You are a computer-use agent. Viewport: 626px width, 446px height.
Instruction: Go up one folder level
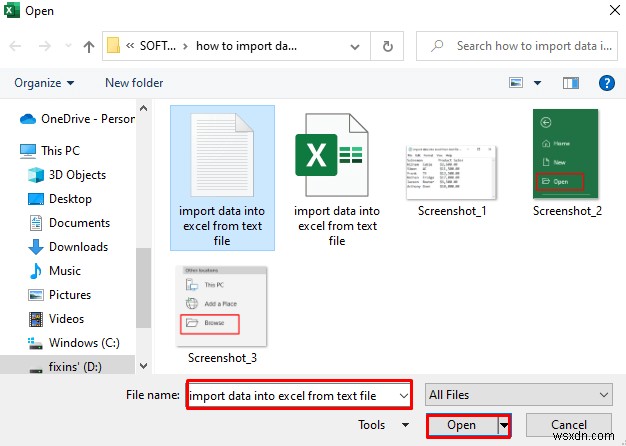tap(89, 46)
